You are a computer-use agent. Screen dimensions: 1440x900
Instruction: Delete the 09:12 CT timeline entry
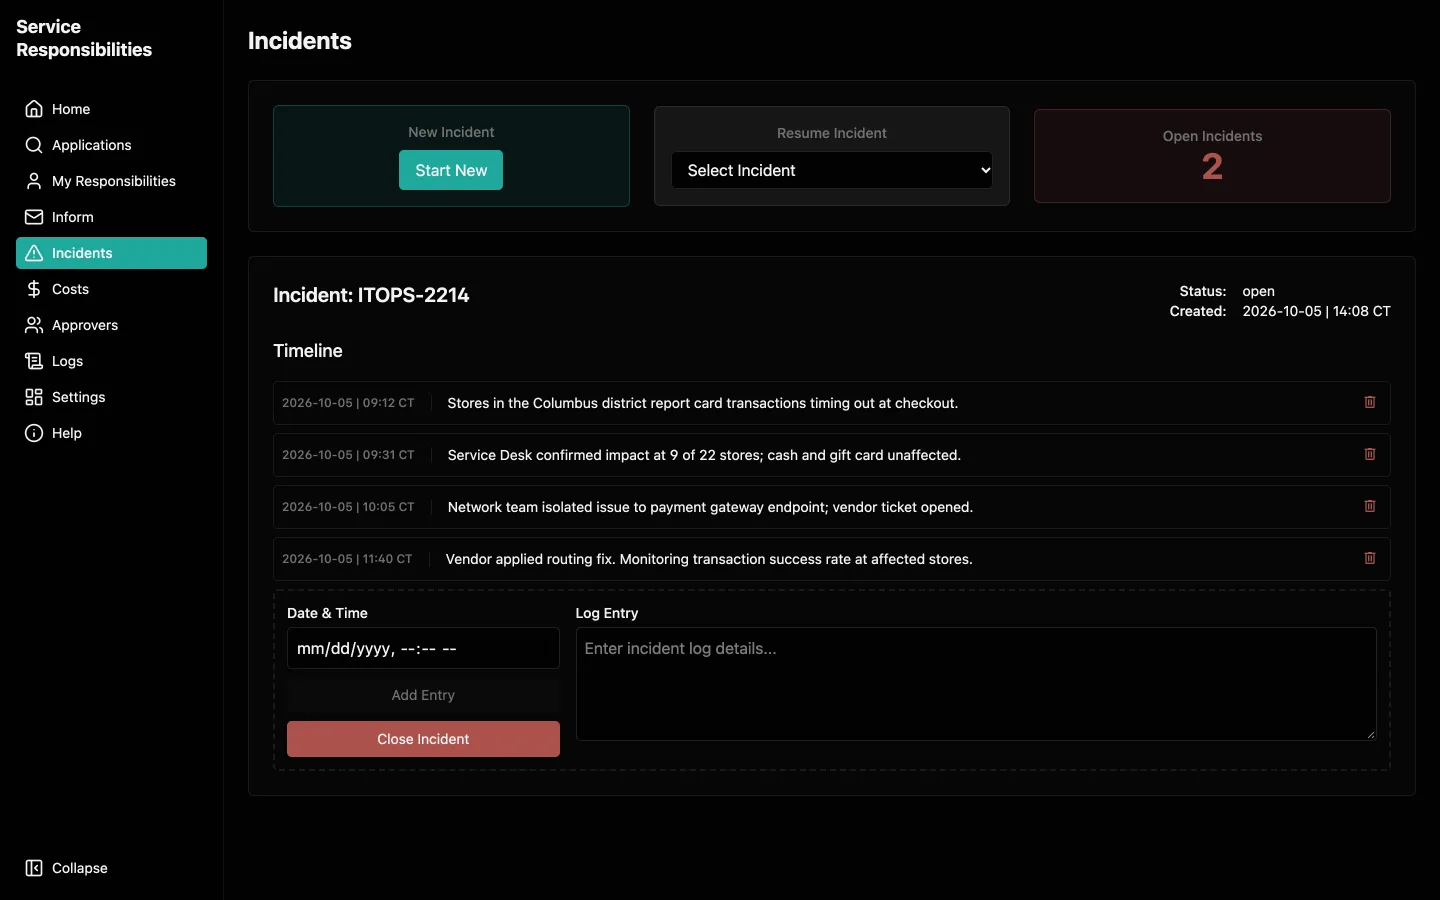click(x=1370, y=402)
